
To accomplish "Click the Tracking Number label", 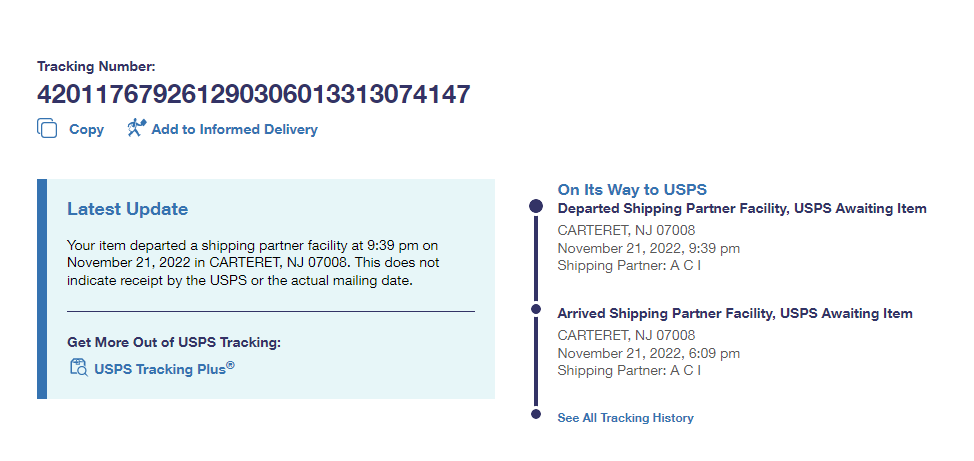I will (x=96, y=67).
